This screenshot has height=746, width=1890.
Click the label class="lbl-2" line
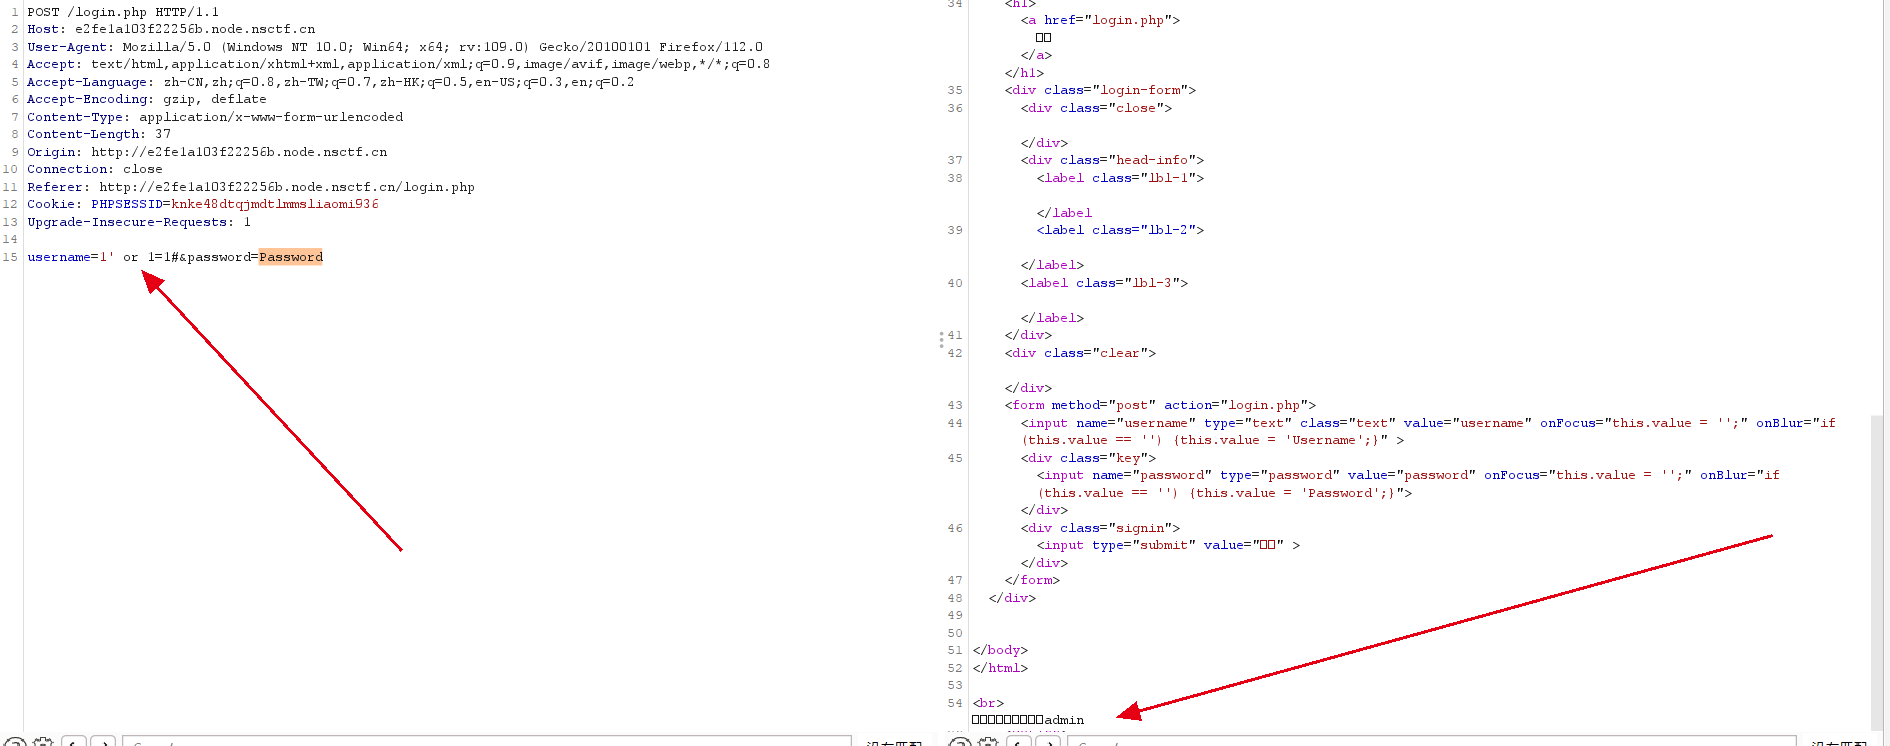point(1120,230)
